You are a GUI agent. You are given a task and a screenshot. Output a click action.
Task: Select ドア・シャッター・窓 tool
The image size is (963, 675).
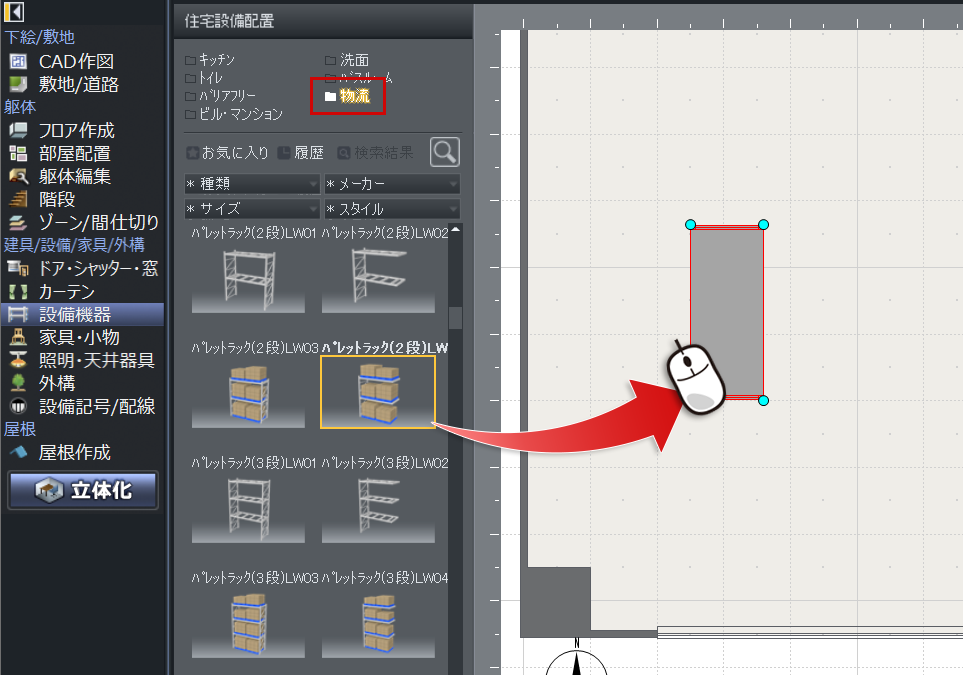click(97, 268)
